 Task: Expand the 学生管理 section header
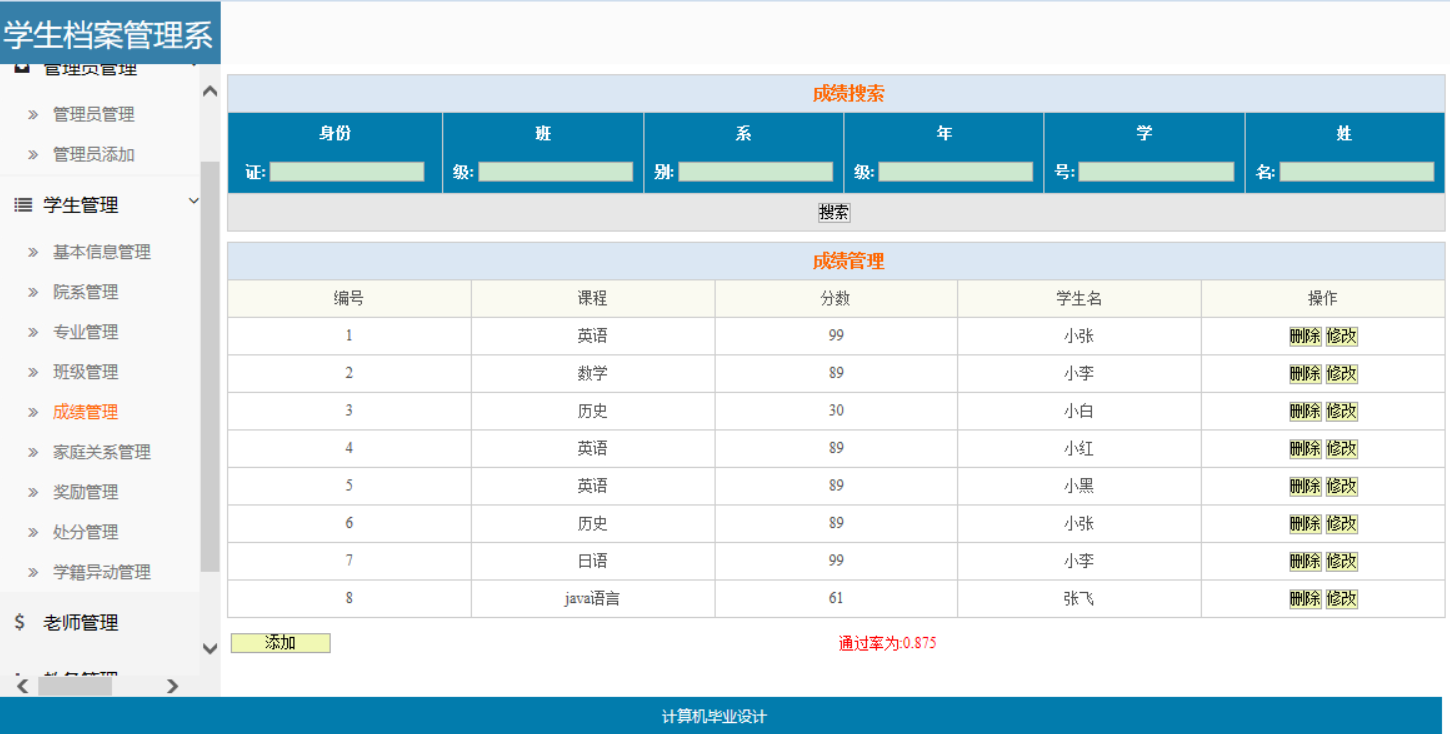click(x=80, y=205)
